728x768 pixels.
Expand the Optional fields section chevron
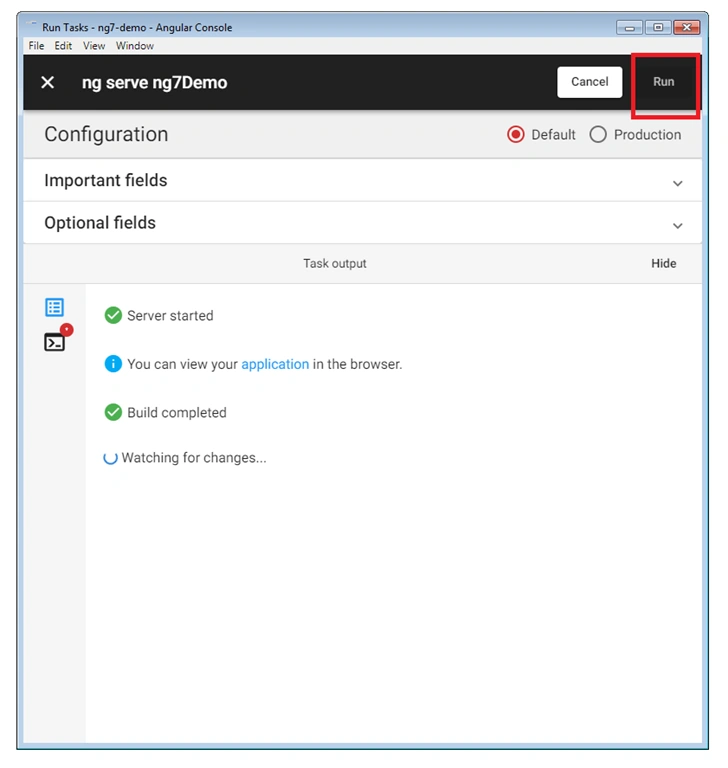tap(678, 226)
